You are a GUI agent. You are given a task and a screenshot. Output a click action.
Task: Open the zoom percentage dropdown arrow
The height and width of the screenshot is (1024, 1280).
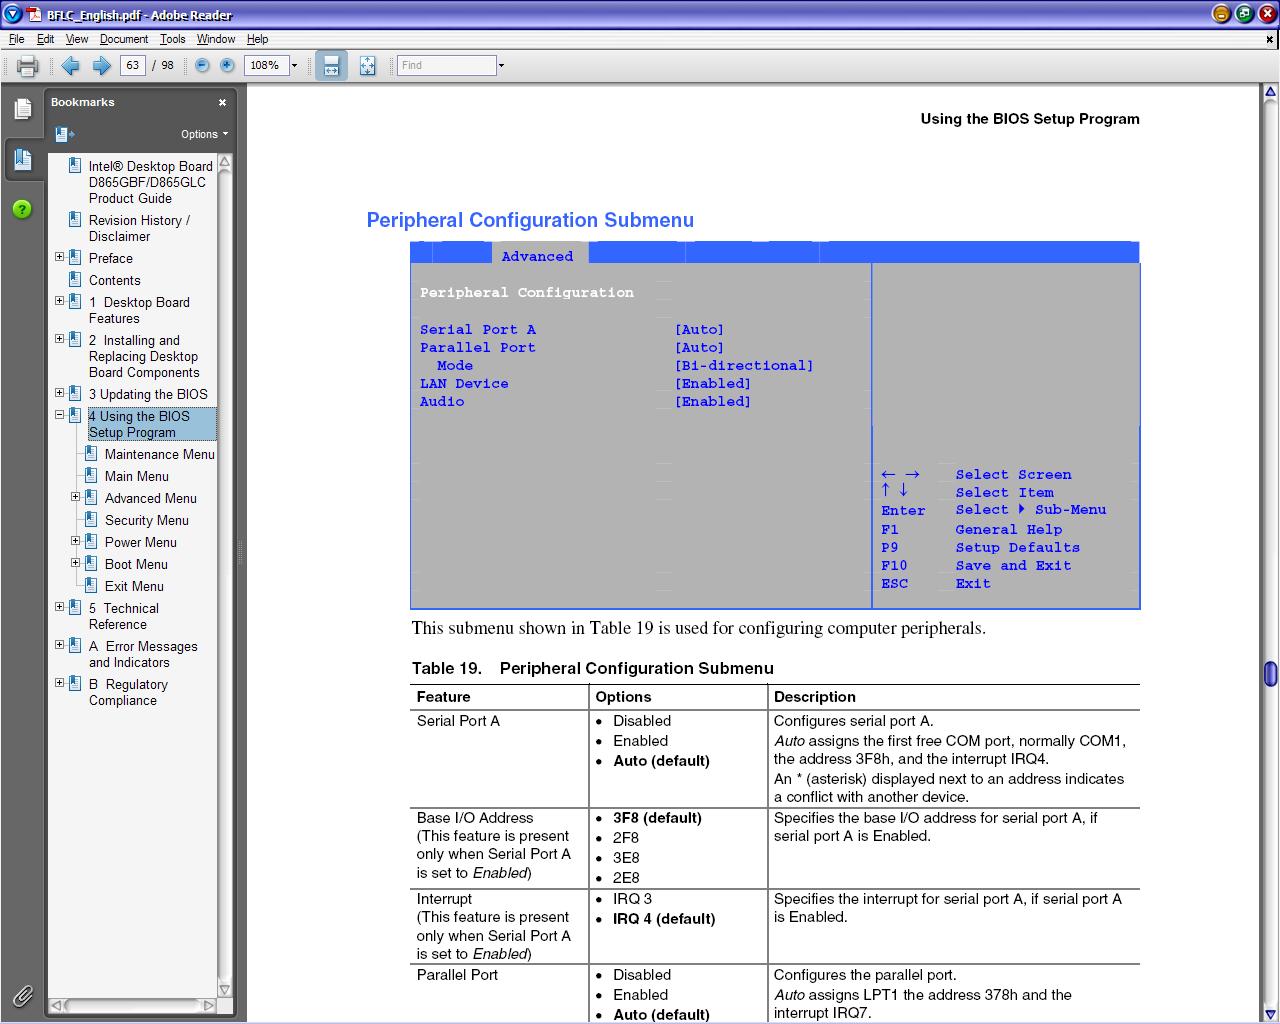click(x=294, y=65)
